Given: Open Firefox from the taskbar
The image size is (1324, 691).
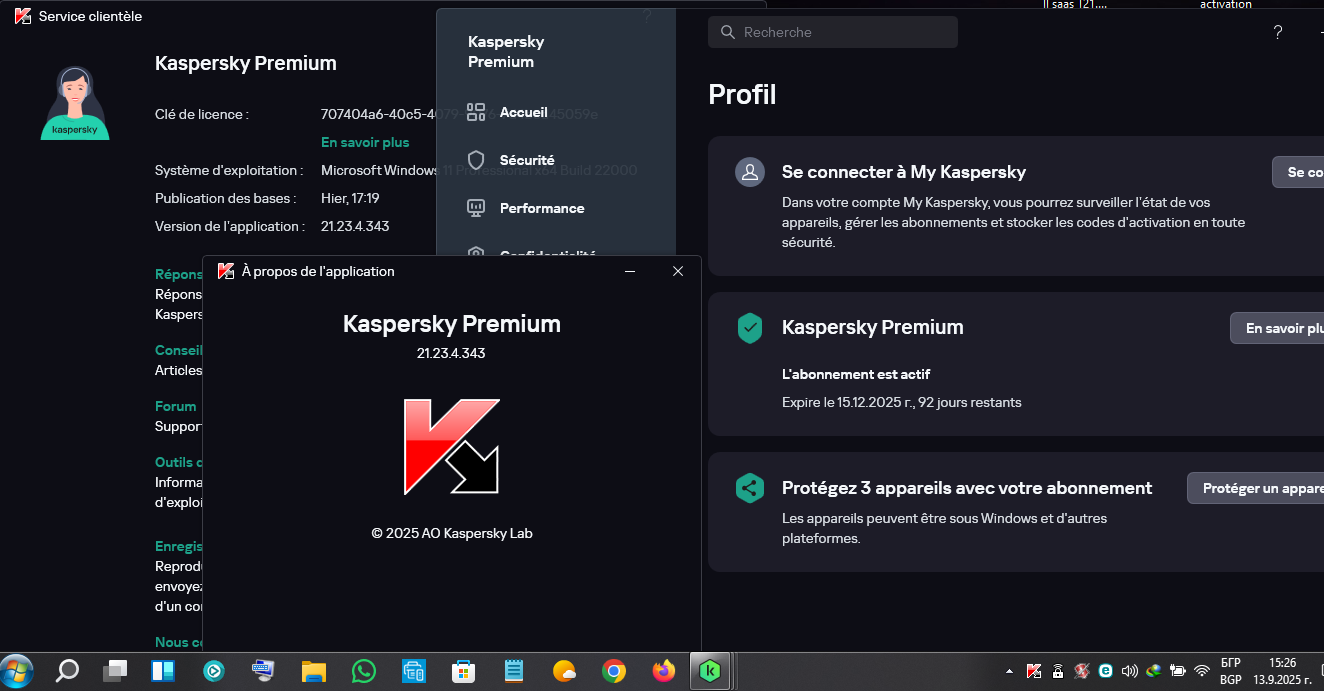Looking at the screenshot, I should (x=664, y=671).
